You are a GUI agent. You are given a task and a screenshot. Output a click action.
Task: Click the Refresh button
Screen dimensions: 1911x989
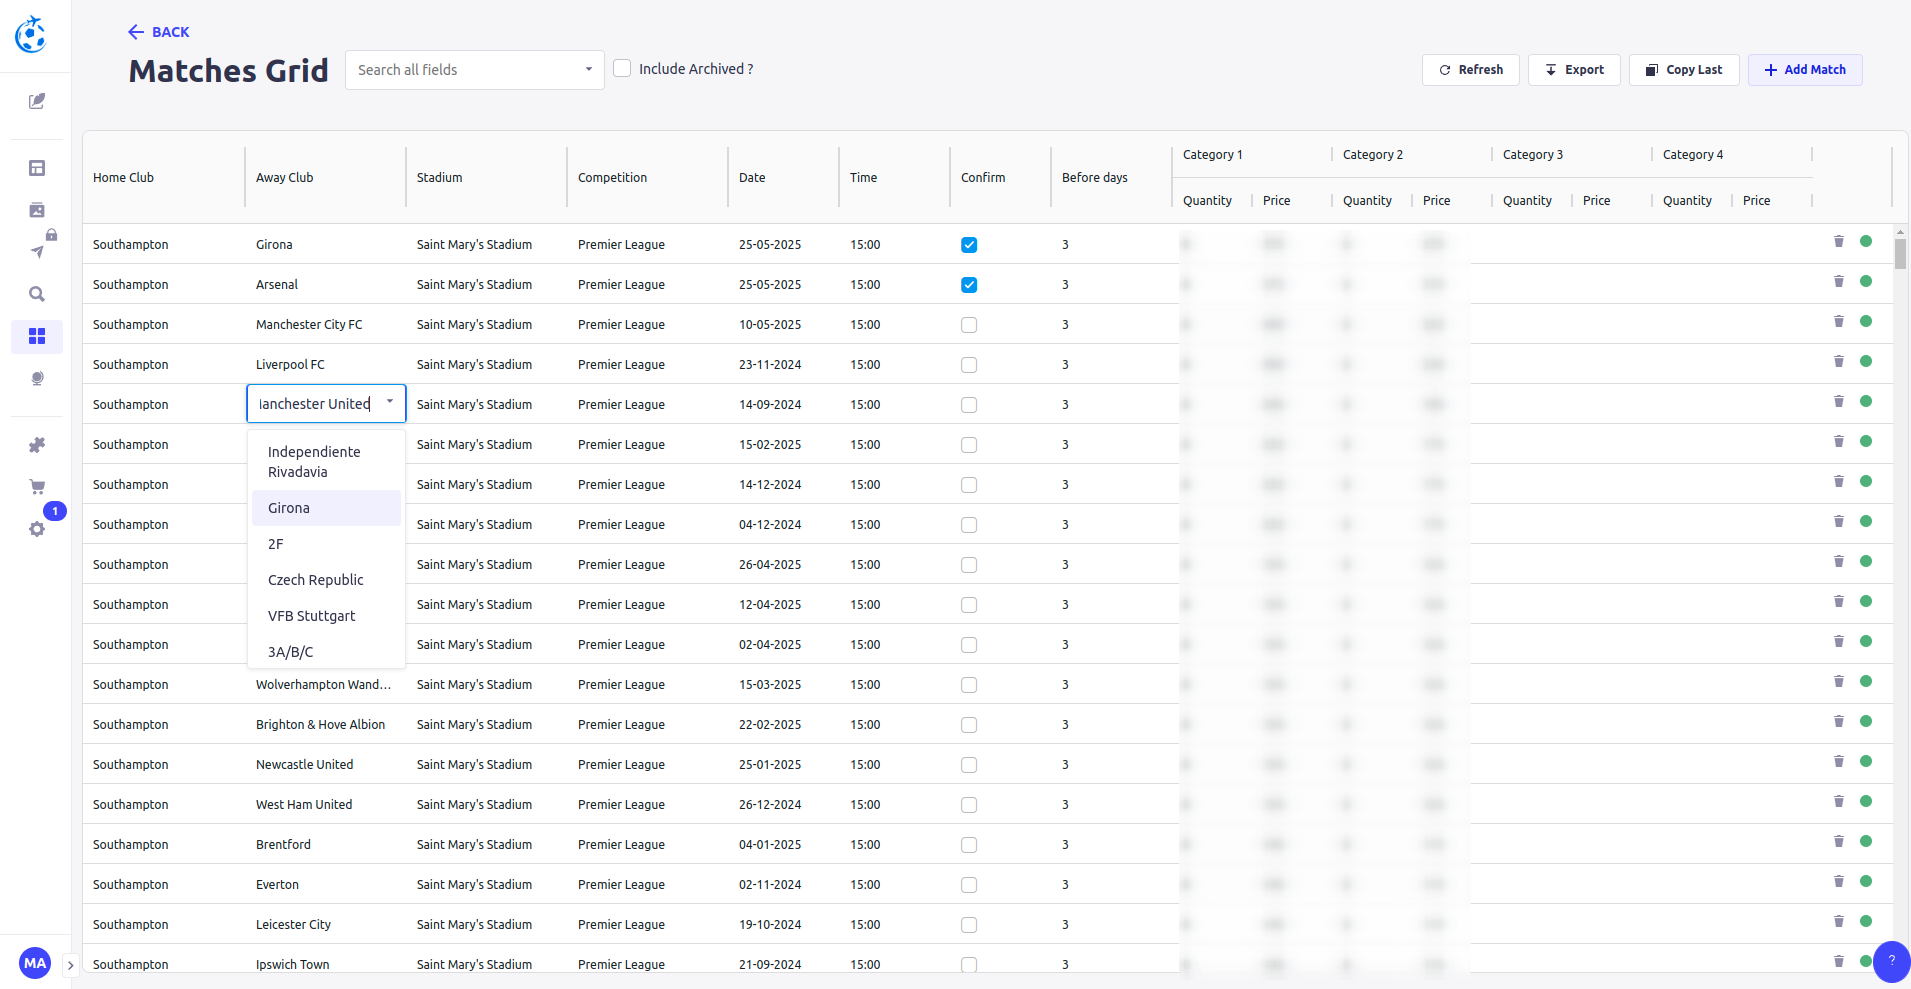1471,70
